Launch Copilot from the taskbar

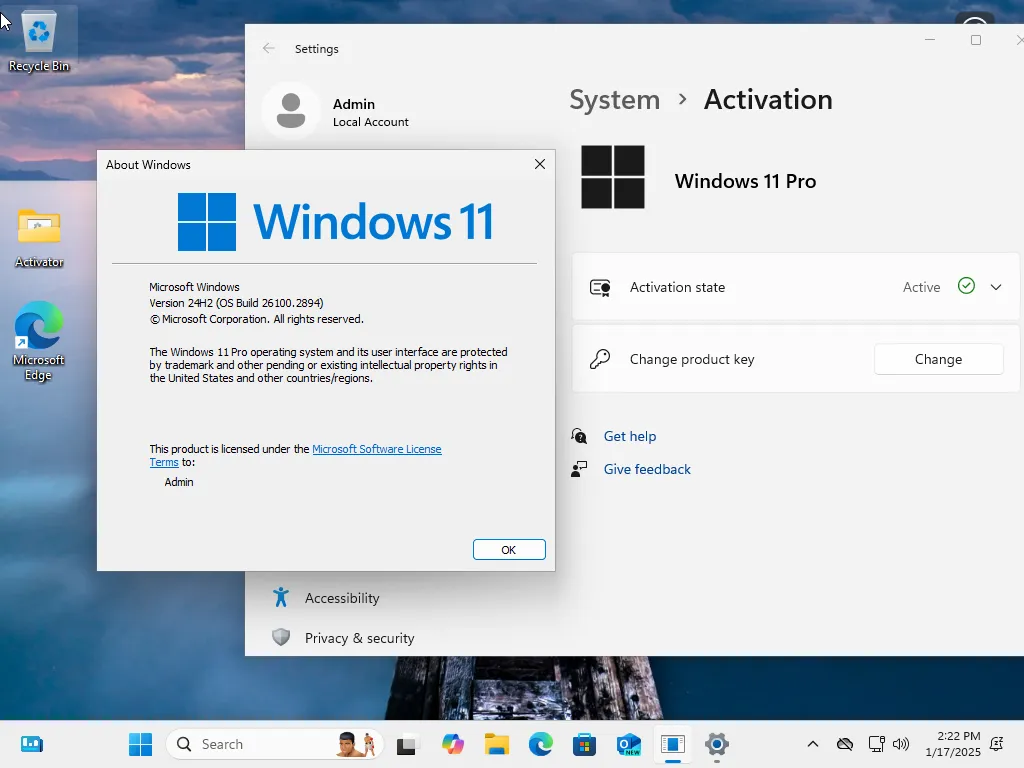[453, 744]
